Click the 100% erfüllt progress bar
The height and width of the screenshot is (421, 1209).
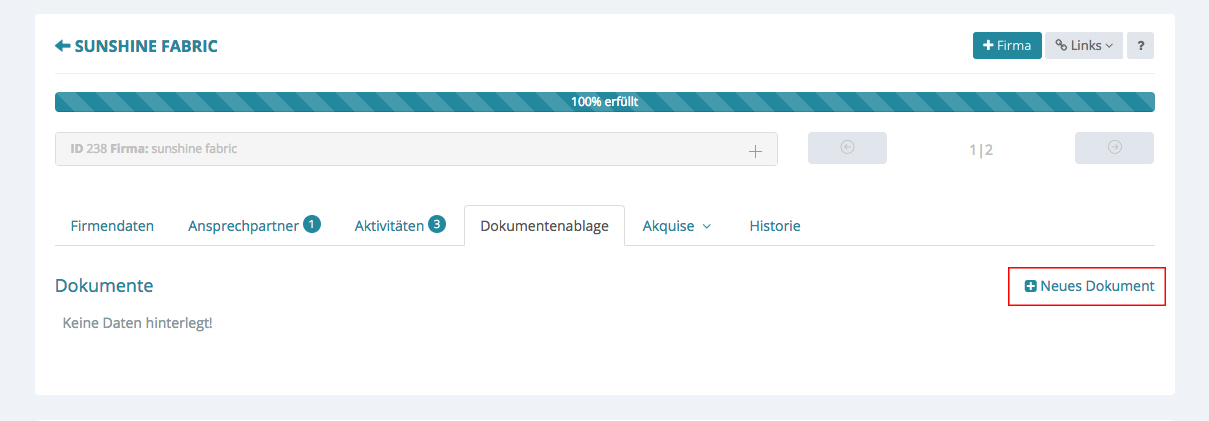click(x=604, y=102)
